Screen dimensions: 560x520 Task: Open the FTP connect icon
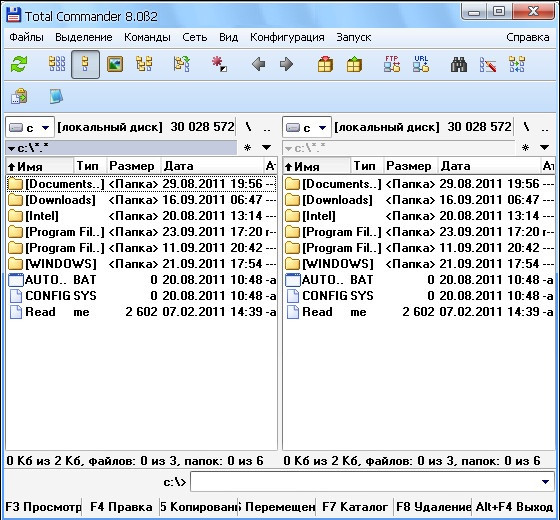[x=392, y=64]
